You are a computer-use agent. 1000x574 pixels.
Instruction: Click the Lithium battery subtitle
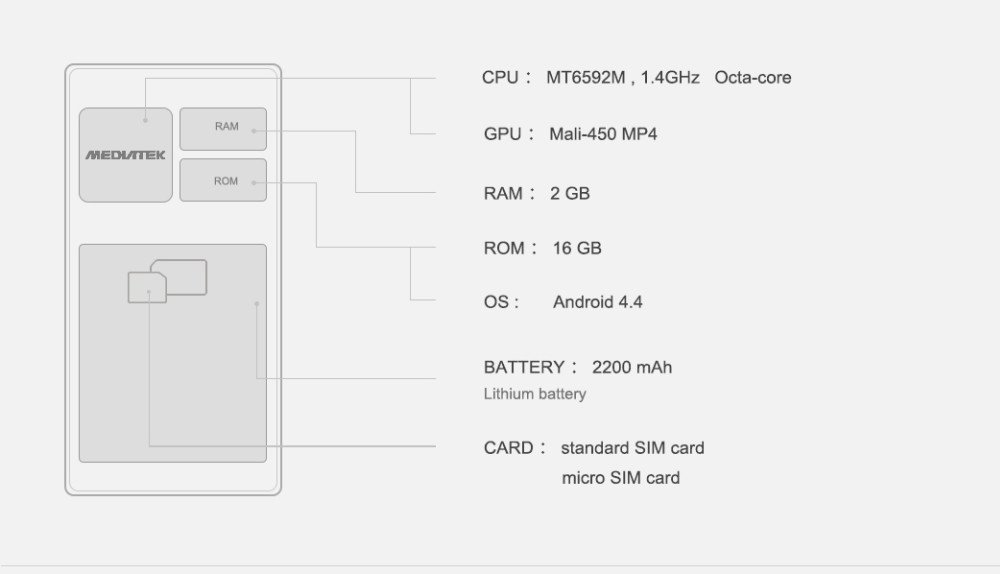pyautogui.click(x=535, y=394)
